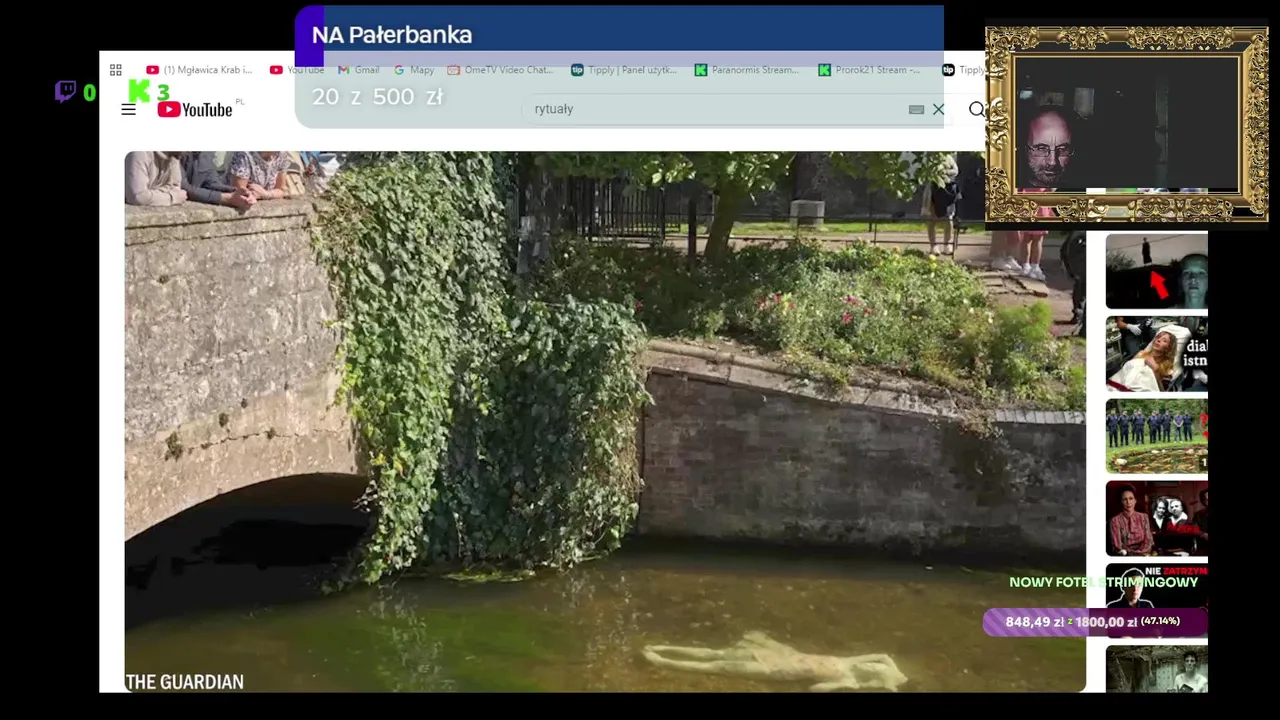Click the Guardian video player showing the river
The width and height of the screenshot is (1280, 720).
[x=604, y=421]
